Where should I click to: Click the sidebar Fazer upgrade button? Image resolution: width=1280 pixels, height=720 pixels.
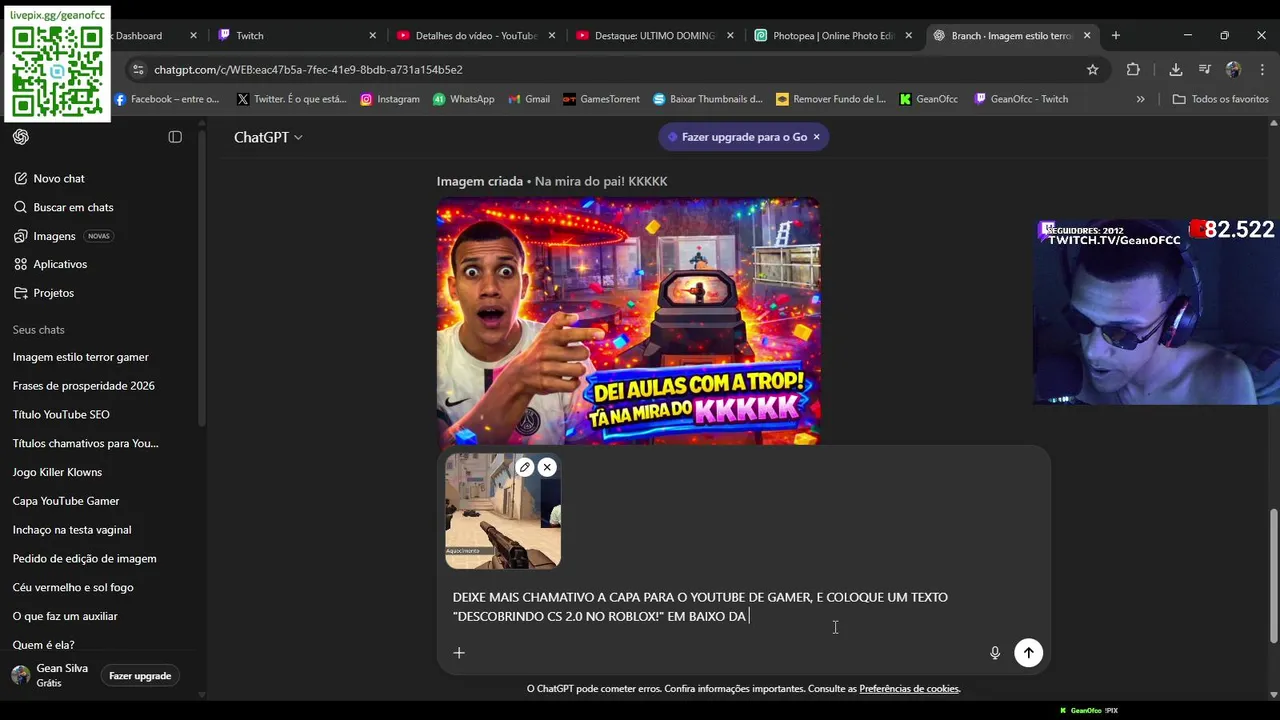pyautogui.click(x=140, y=676)
